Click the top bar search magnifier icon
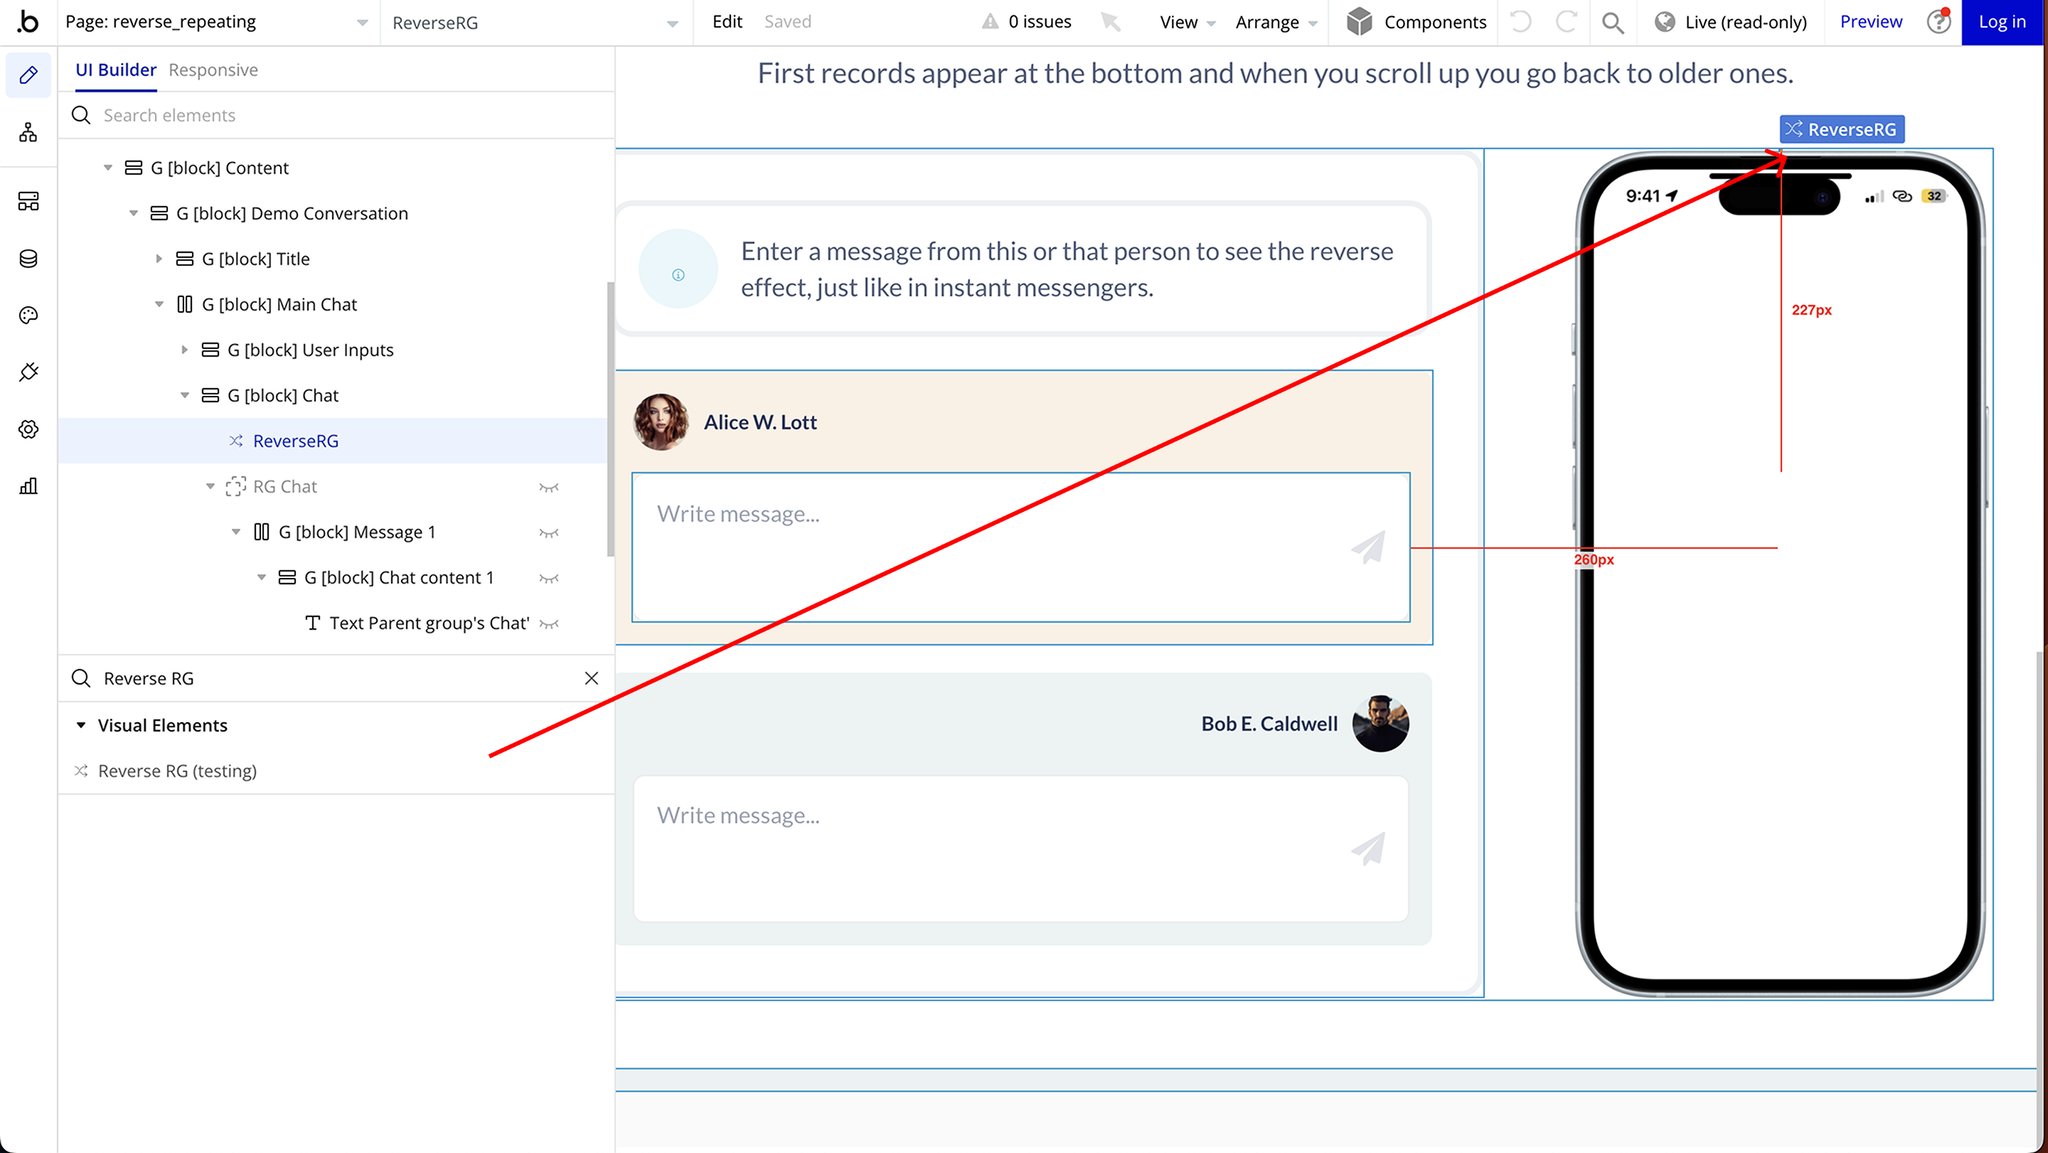This screenshot has width=2048, height=1153. (x=1612, y=22)
